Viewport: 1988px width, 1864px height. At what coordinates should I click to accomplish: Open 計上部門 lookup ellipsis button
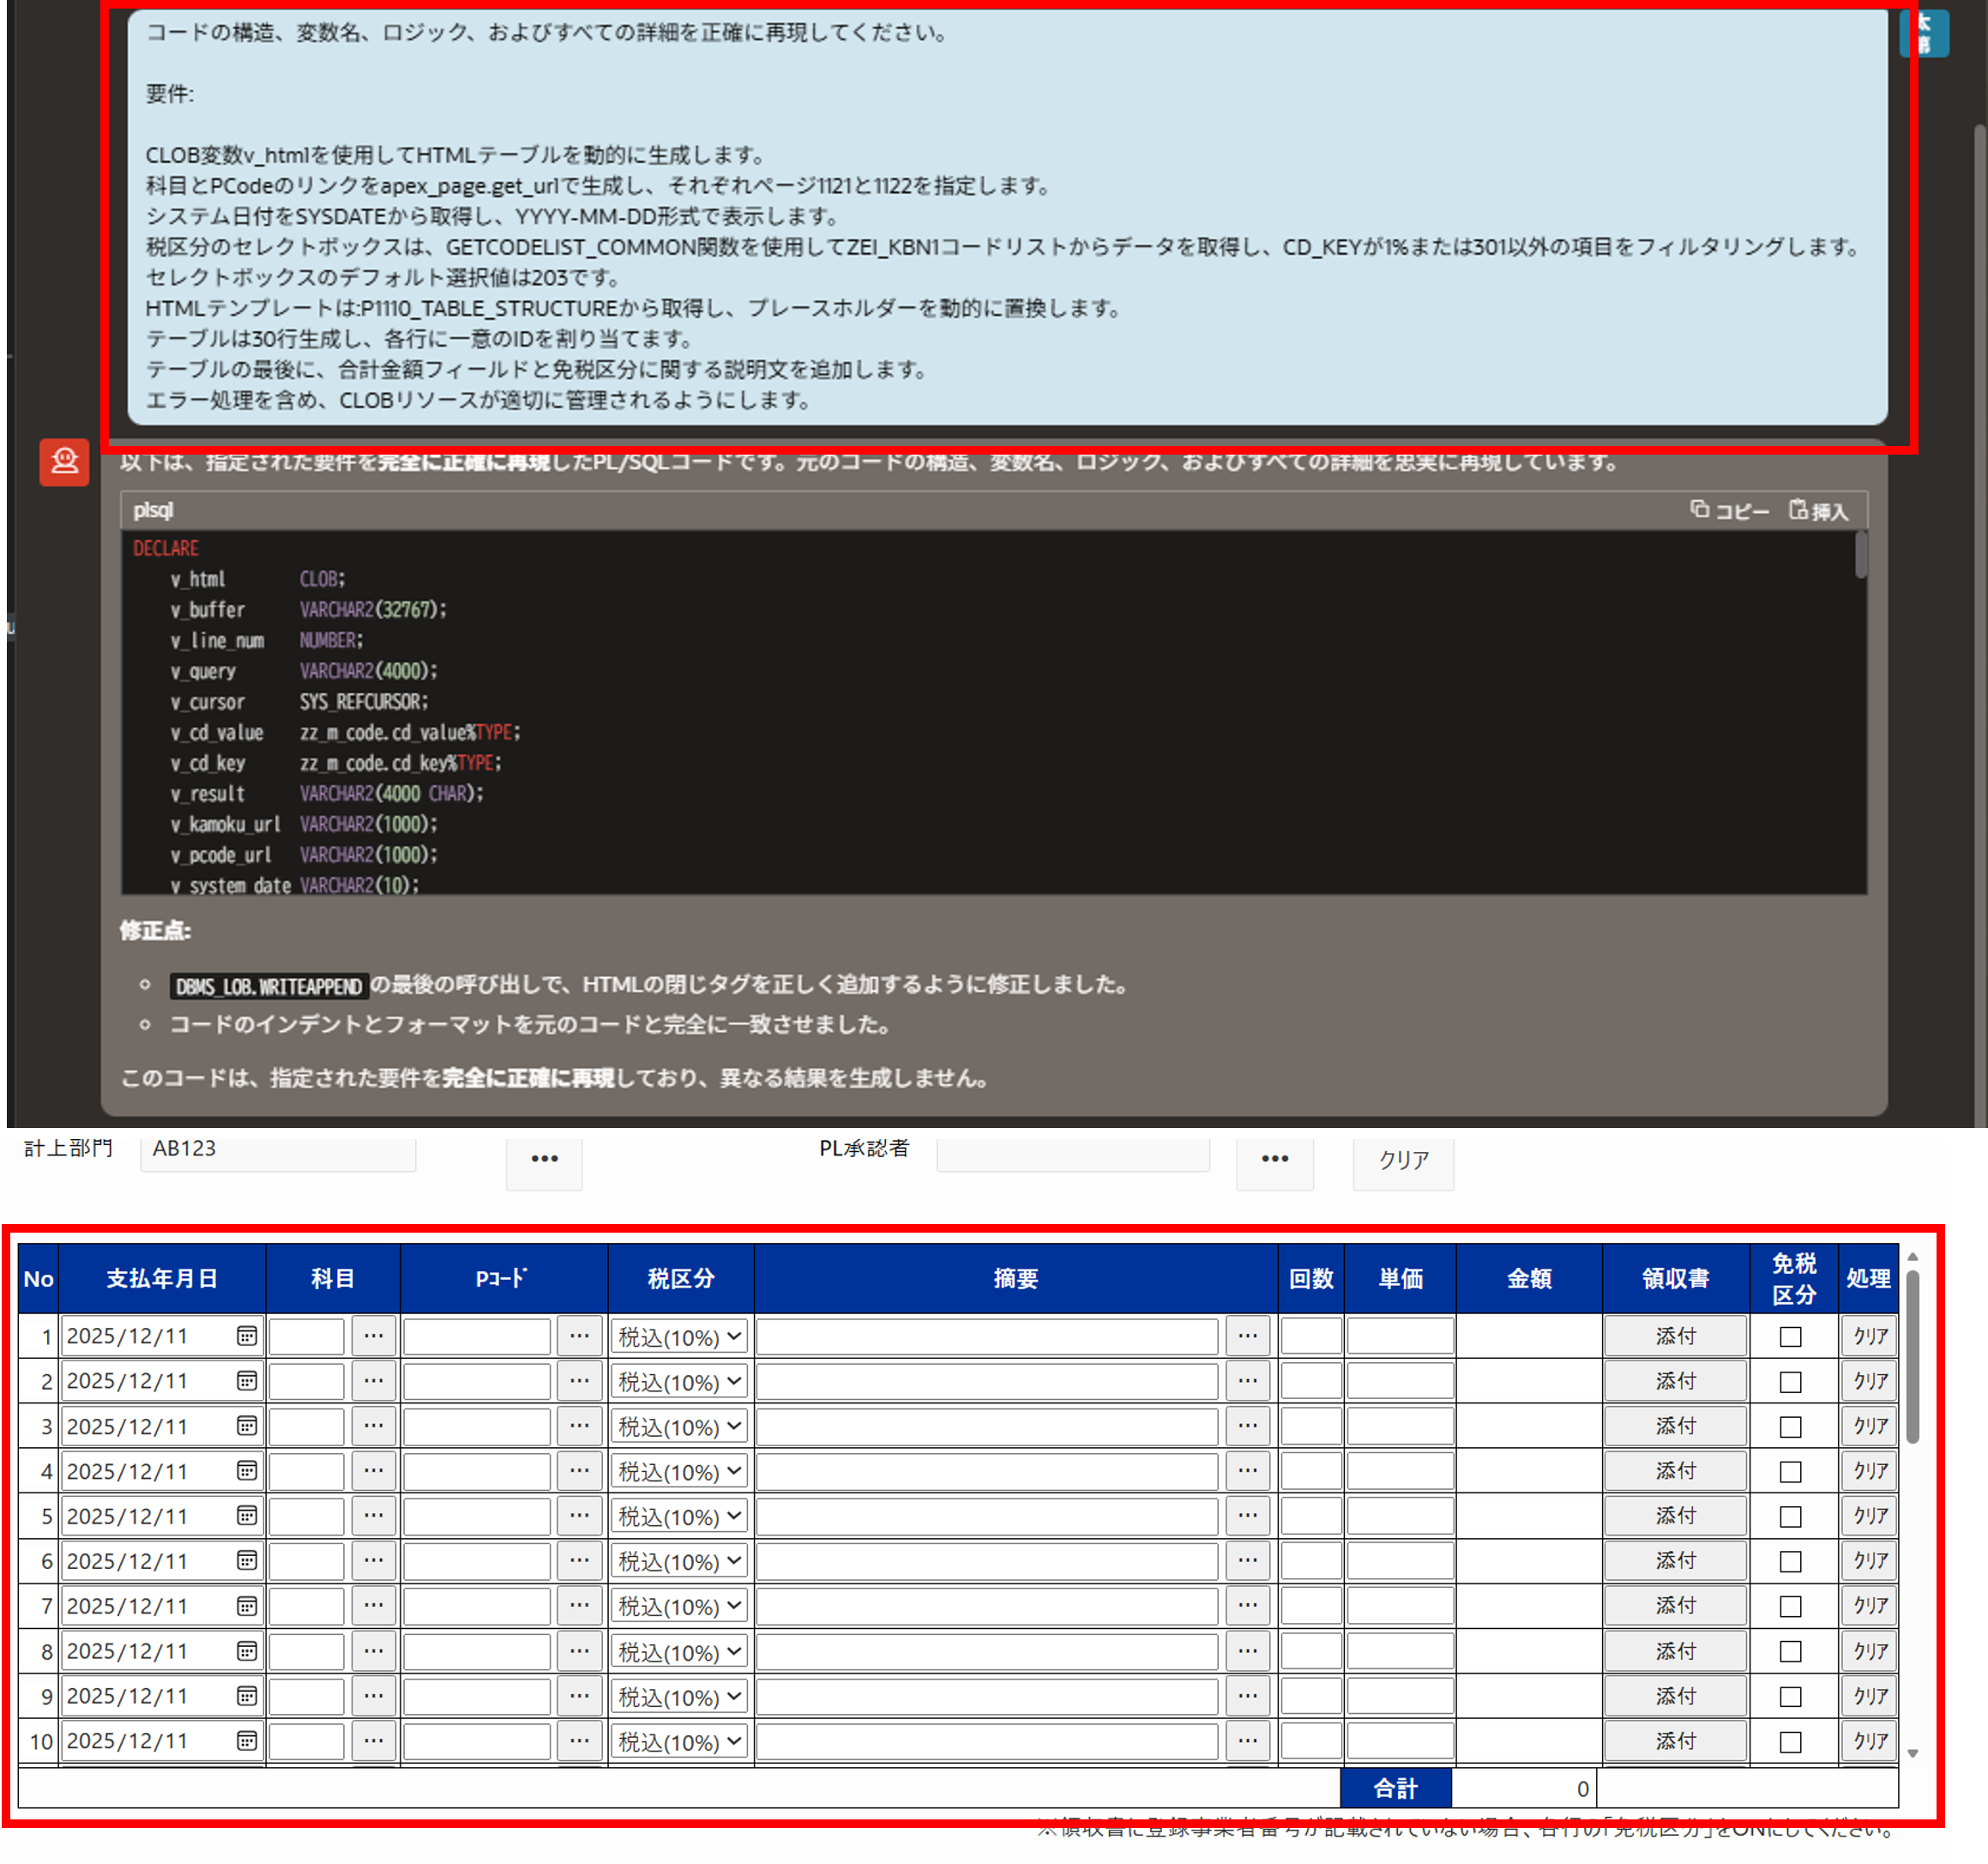tap(544, 1159)
